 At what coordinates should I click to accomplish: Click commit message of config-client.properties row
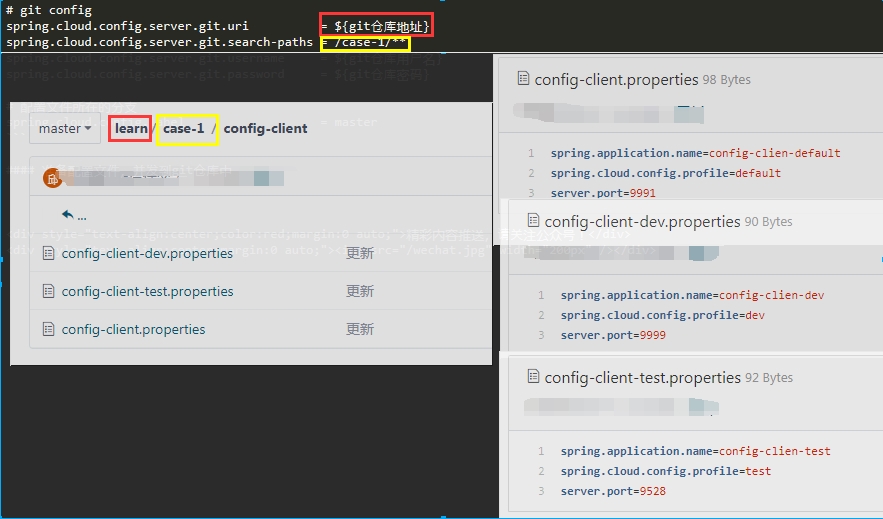pyautogui.click(x=360, y=329)
